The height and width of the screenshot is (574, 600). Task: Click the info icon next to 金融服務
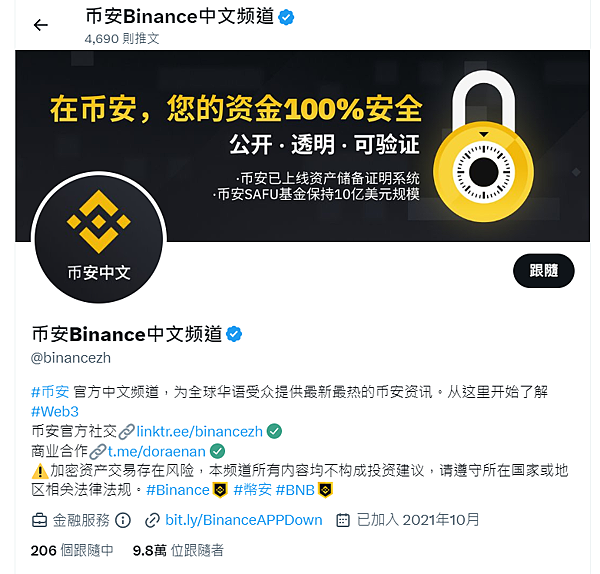pyautogui.click(x=123, y=520)
